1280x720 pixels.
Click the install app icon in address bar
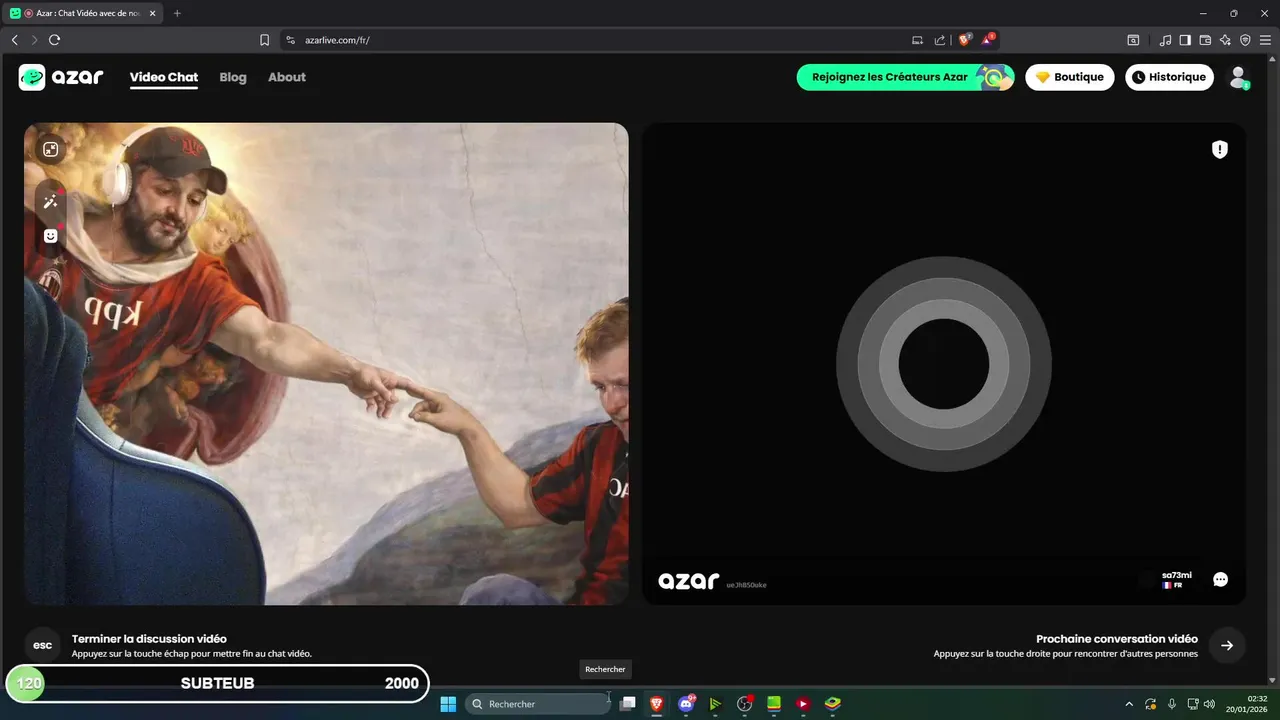click(918, 40)
